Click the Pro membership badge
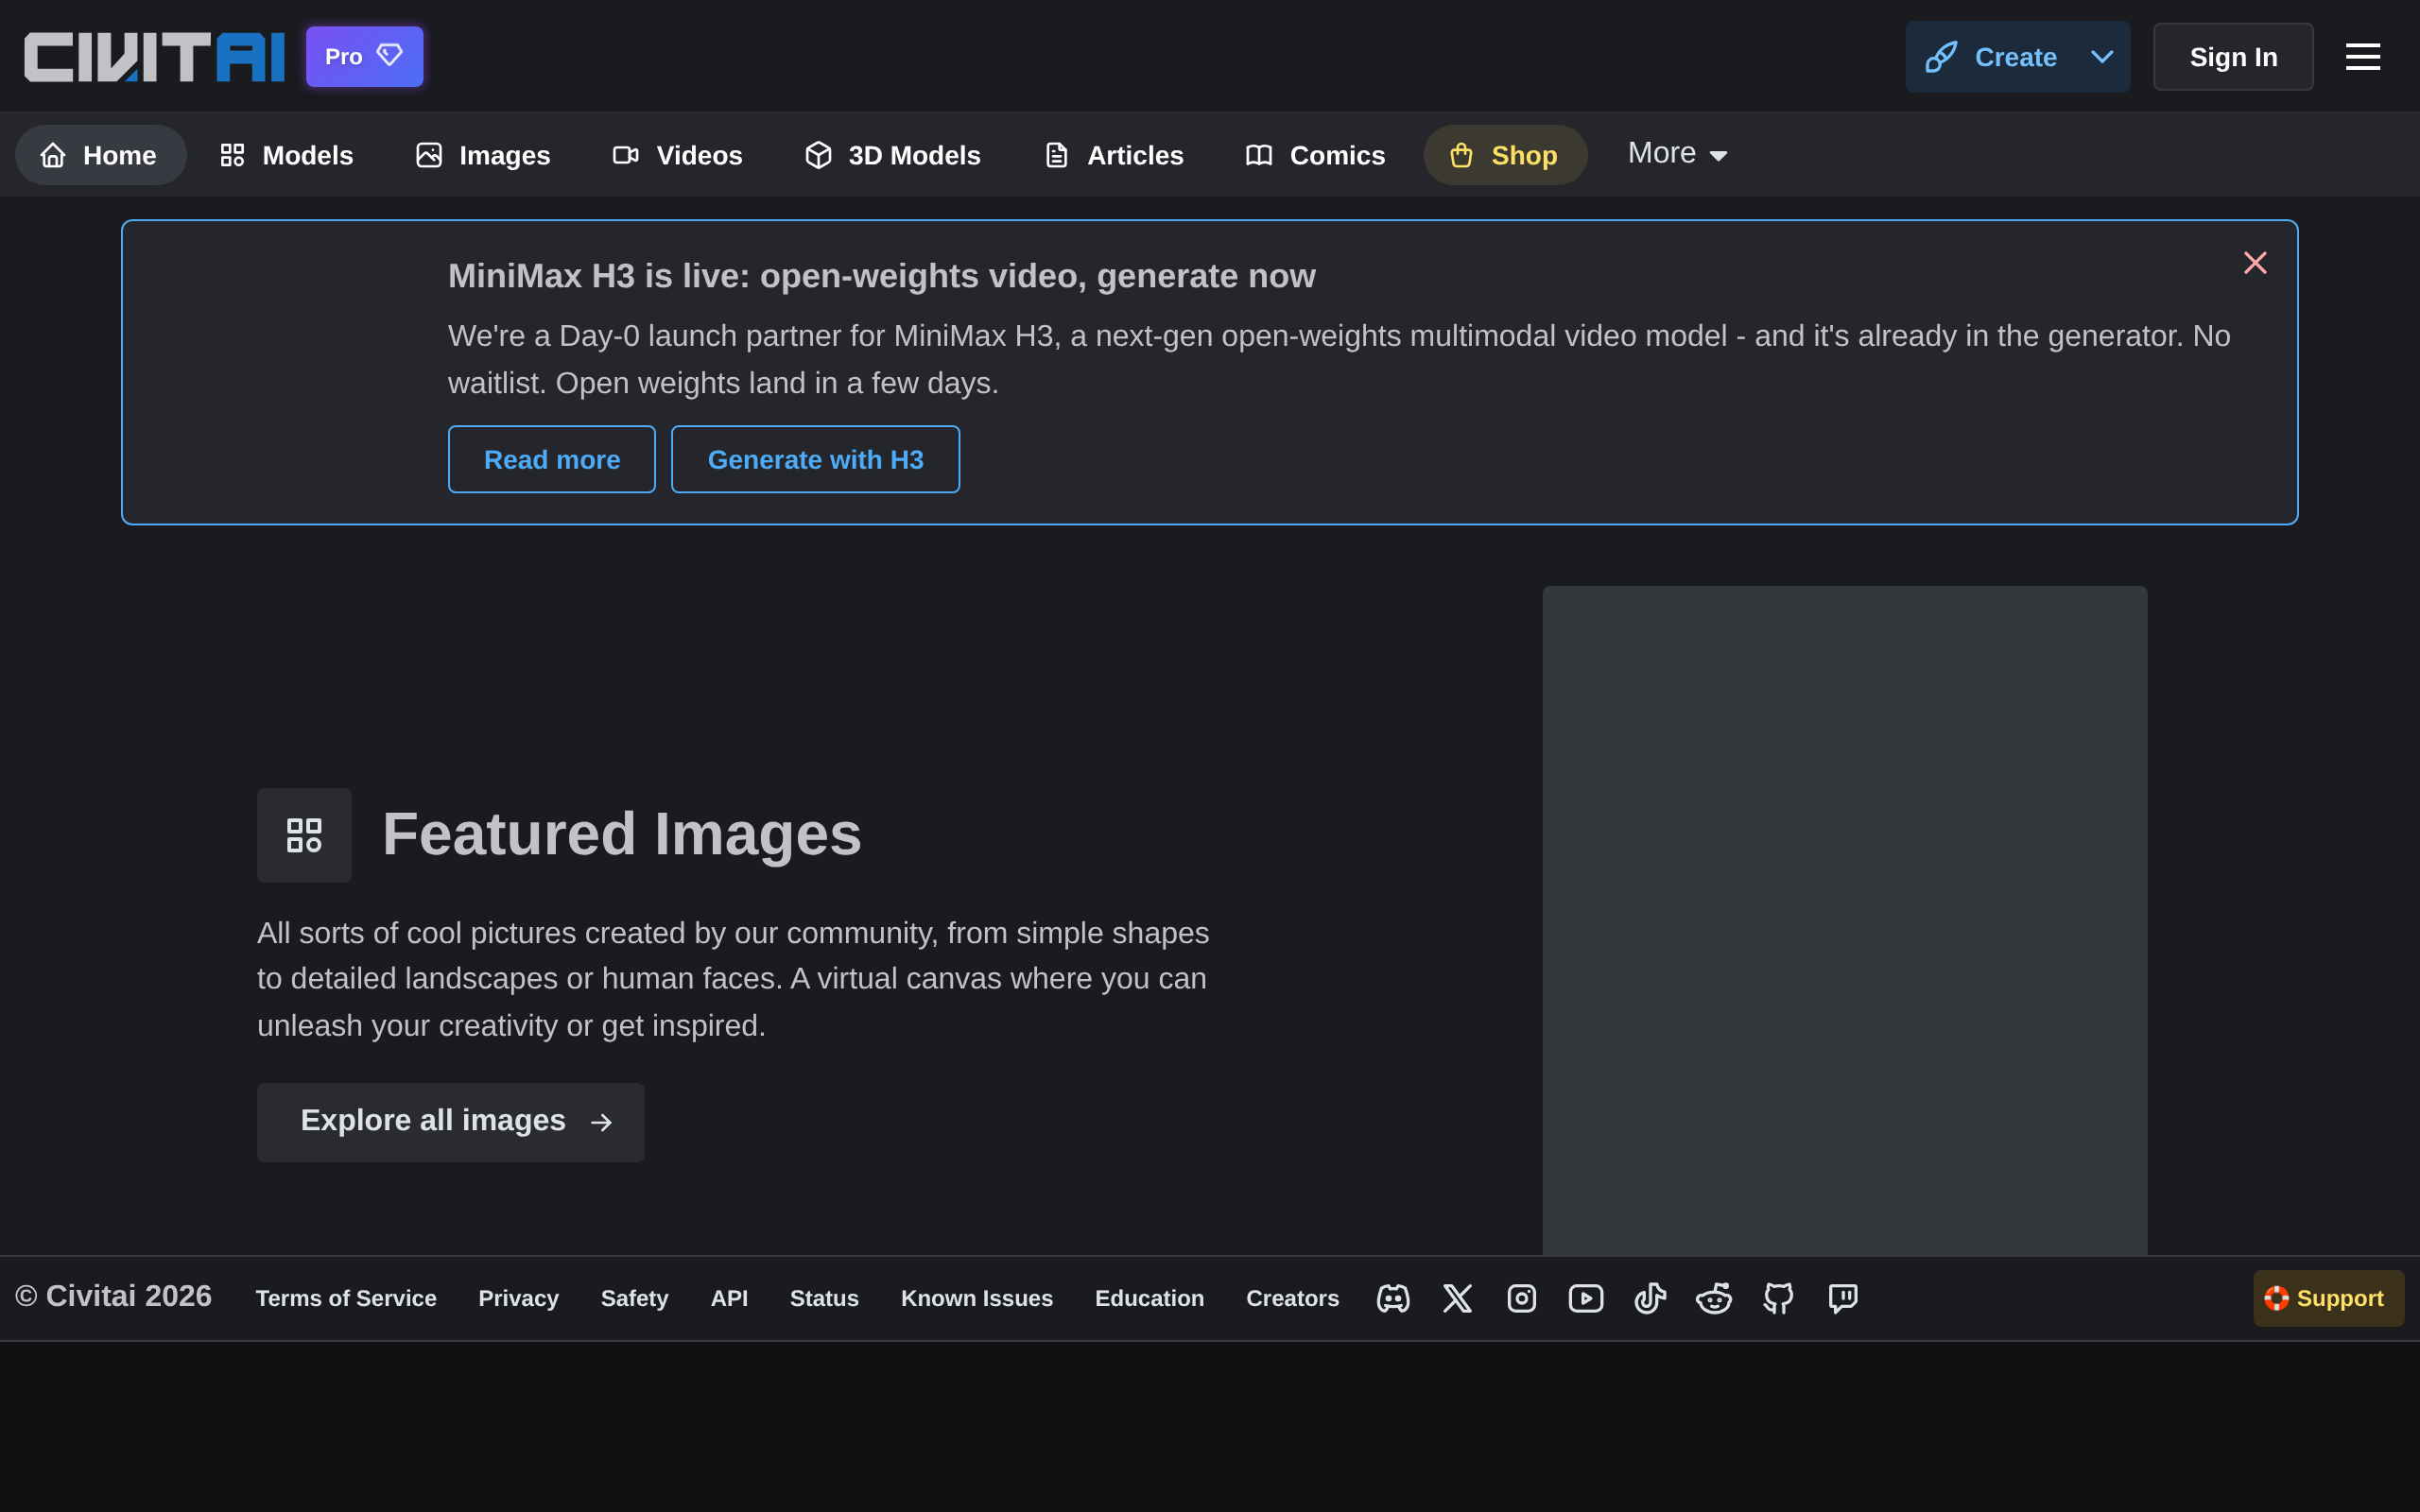Image resolution: width=2420 pixels, height=1512 pixels. pos(364,57)
